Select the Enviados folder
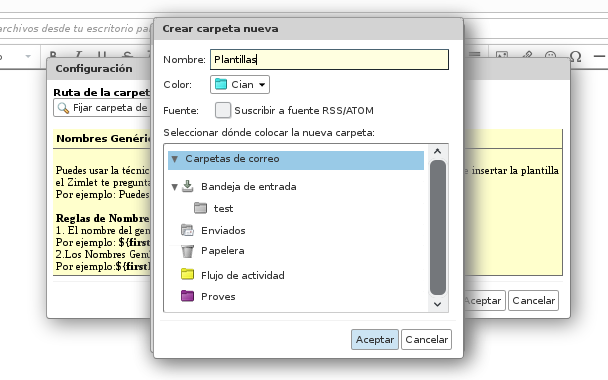 pos(223,230)
